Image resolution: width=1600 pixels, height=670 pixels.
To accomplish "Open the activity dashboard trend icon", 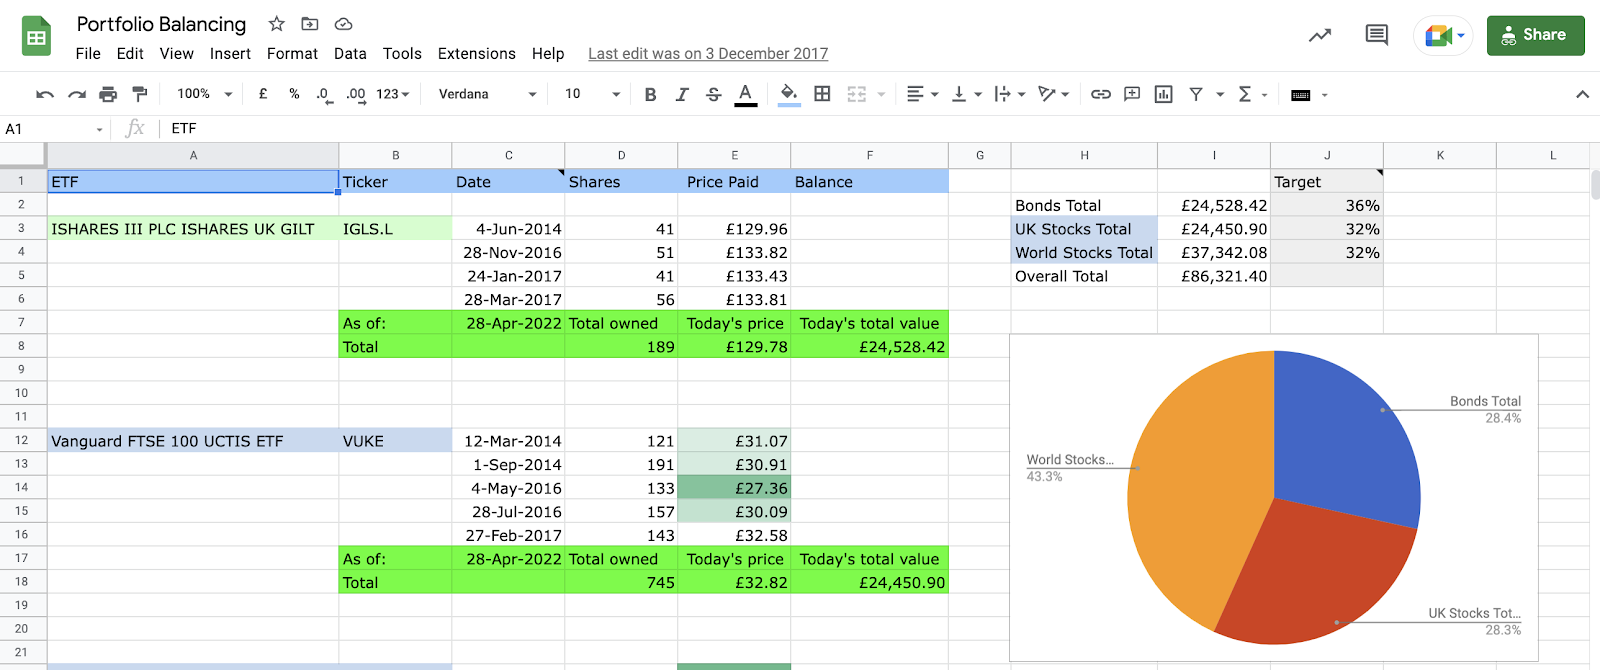I will tap(1320, 35).
